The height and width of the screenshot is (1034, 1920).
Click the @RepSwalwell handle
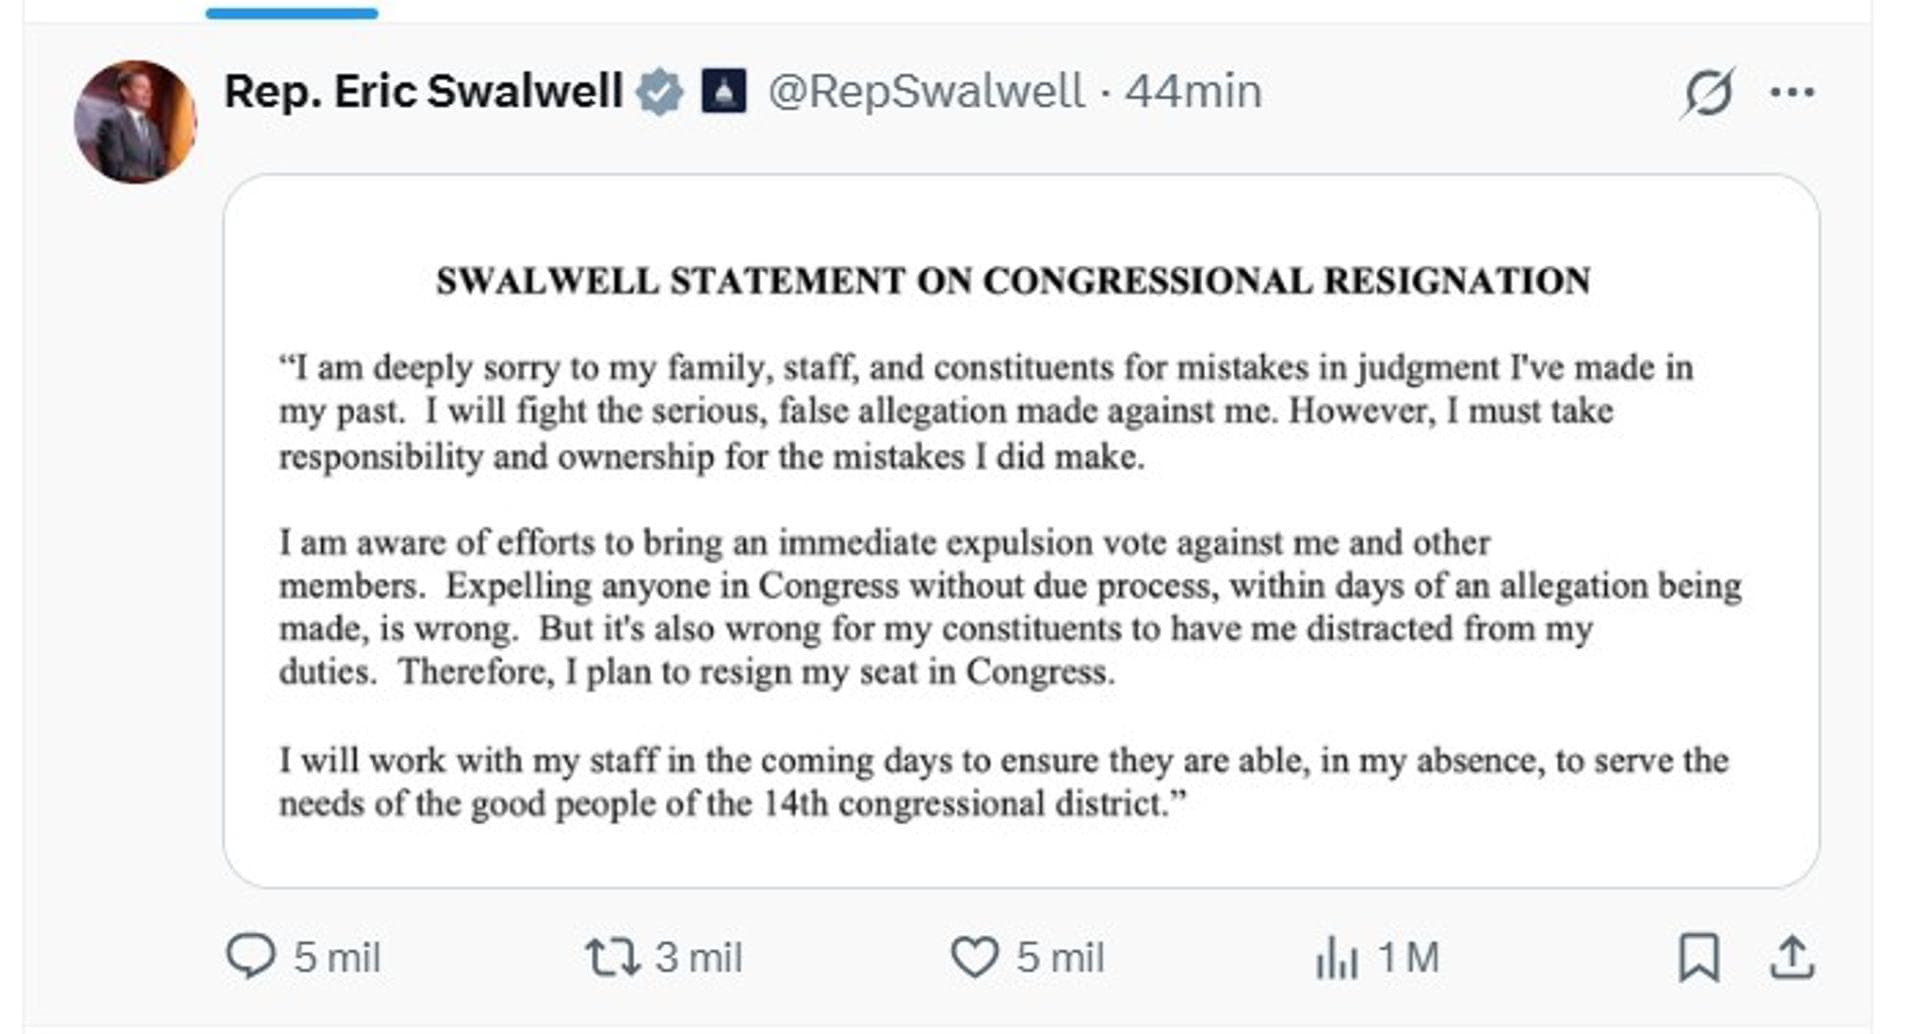coord(925,90)
